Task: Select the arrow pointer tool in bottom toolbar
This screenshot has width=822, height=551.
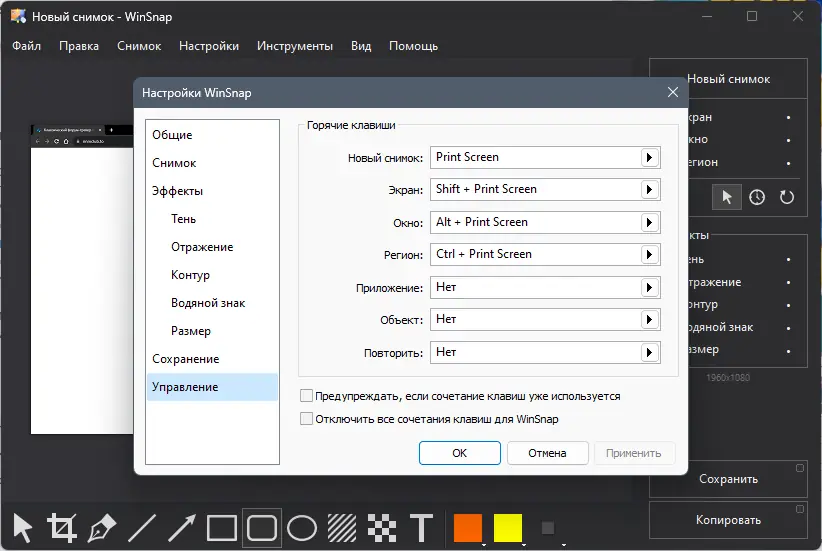Action: 22,527
